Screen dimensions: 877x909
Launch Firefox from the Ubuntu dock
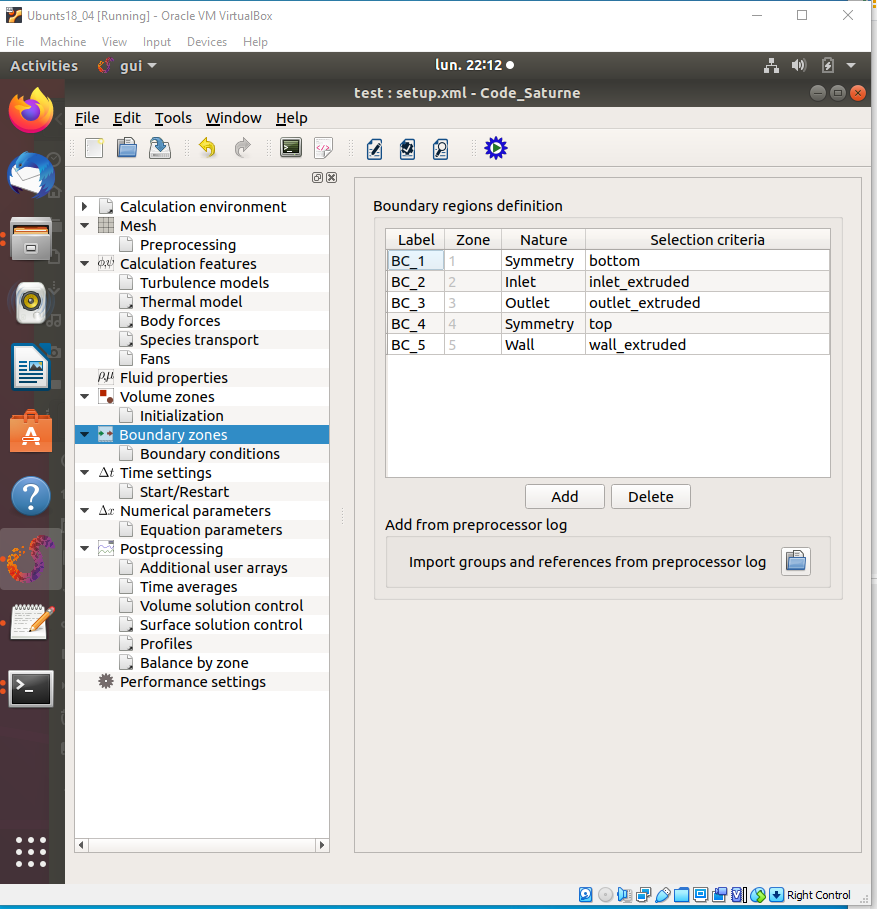[x=31, y=110]
